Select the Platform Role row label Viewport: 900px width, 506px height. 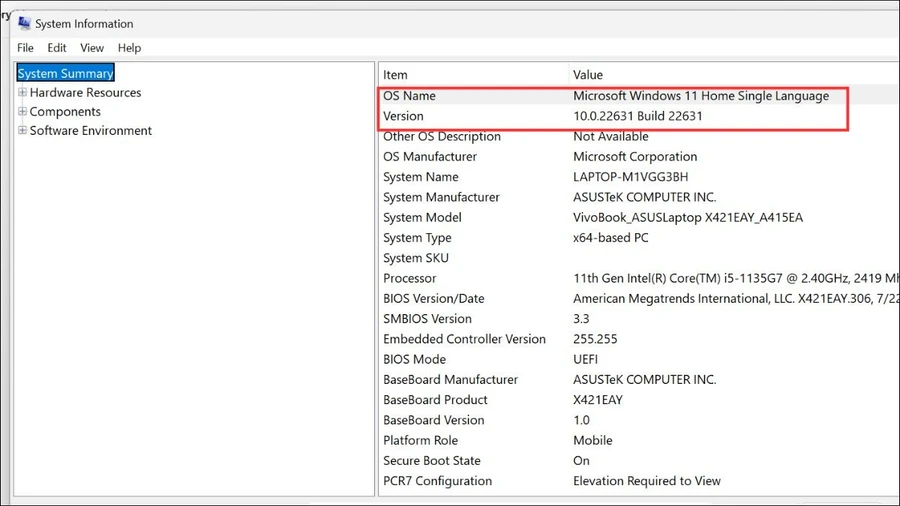pos(421,441)
